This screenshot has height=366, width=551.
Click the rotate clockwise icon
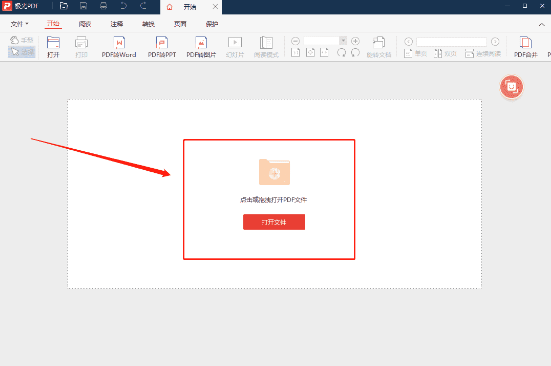point(341,53)
